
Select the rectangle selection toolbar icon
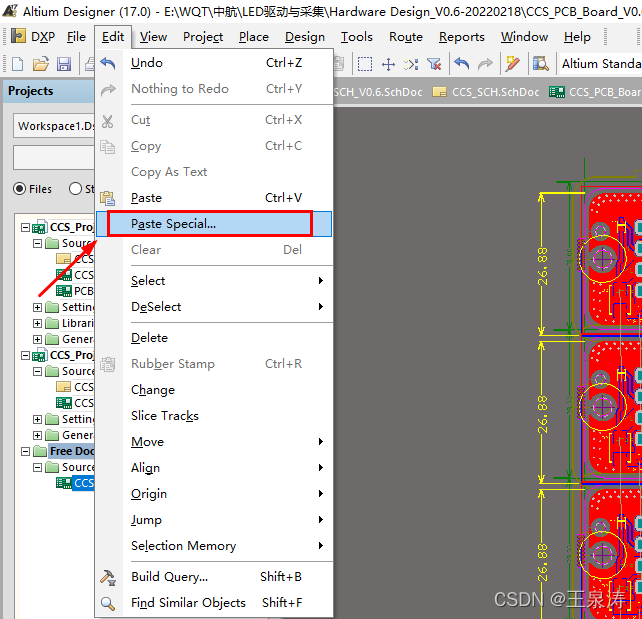(x=365, y=64)
